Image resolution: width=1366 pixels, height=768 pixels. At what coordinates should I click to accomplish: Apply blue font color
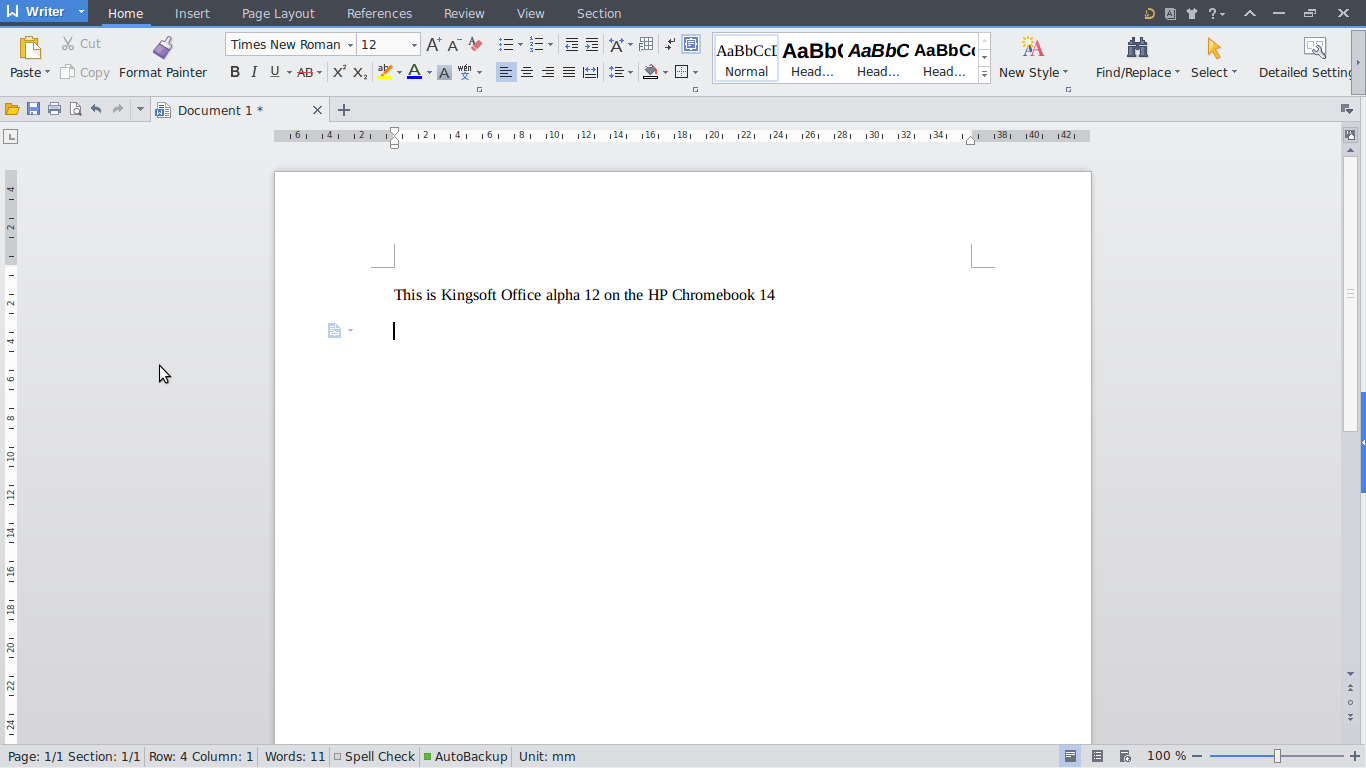(x=414, y=72)
